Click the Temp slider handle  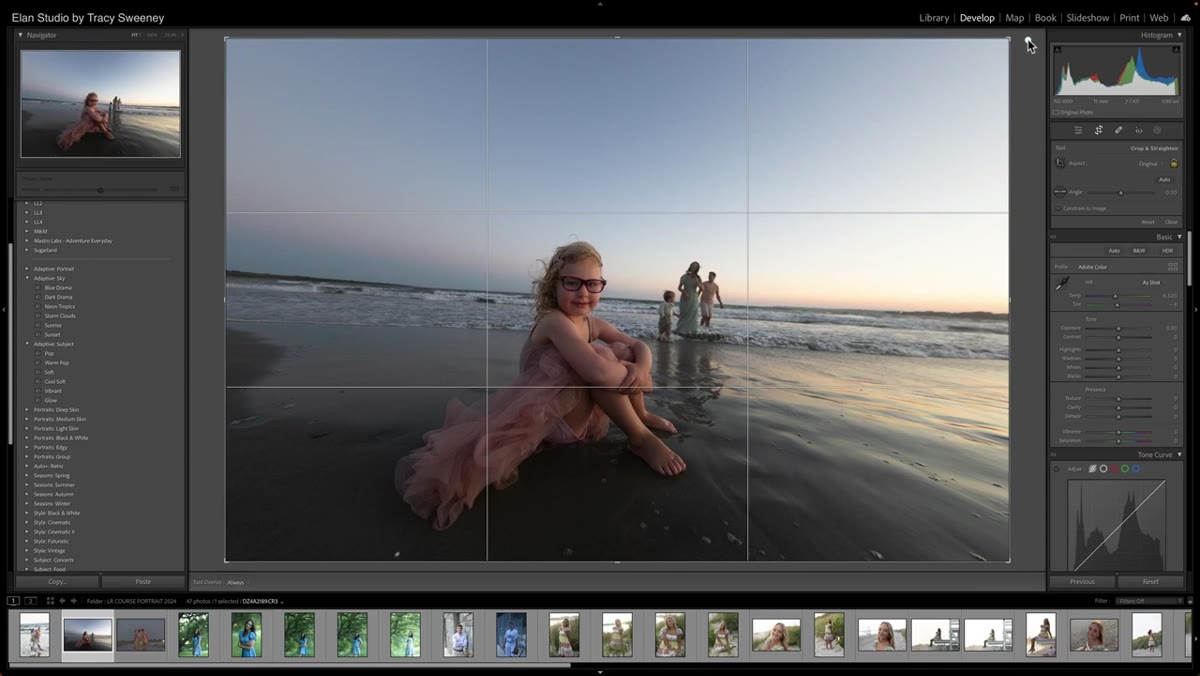tap(1115, 296)
